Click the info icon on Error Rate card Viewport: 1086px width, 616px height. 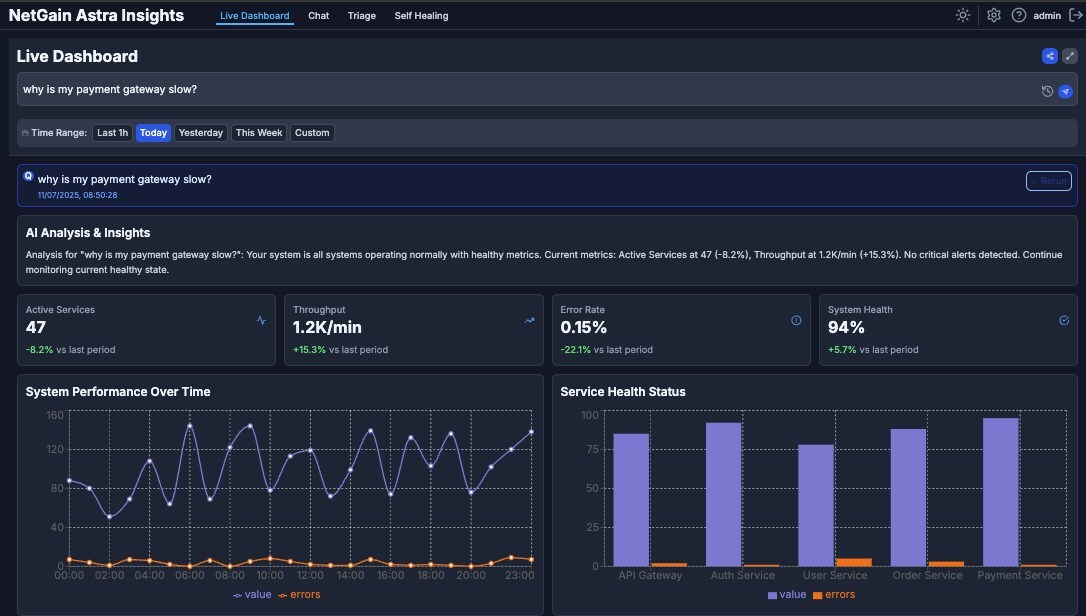tap(796, 319)
